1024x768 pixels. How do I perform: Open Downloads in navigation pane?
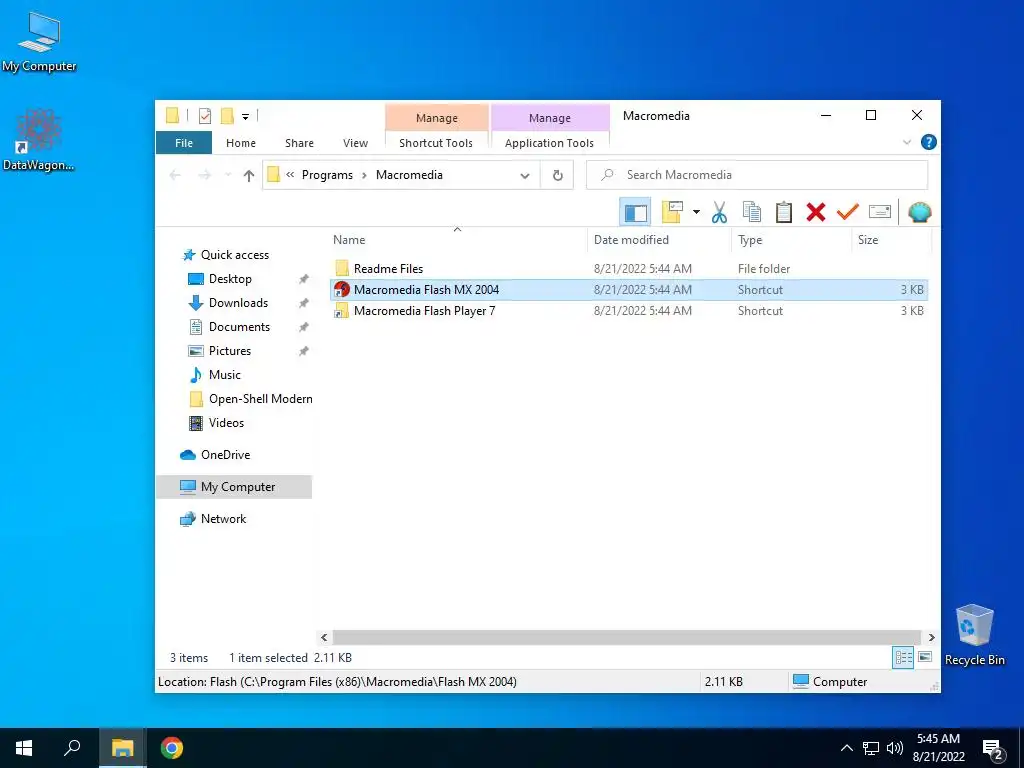coord(238,303)
